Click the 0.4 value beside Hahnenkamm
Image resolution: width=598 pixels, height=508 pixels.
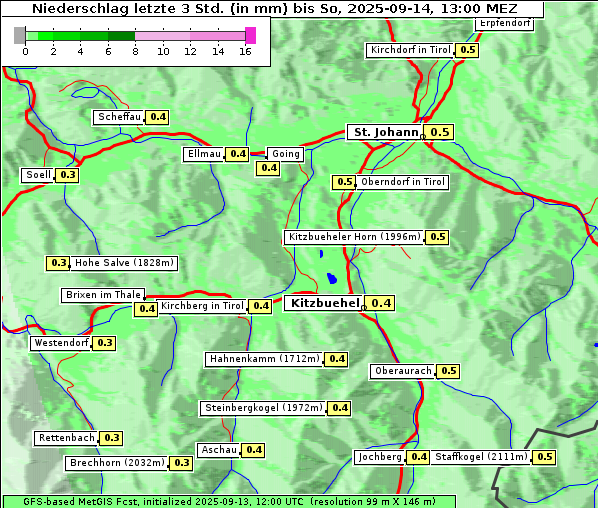pyautogui.click(x=336, y=359)
